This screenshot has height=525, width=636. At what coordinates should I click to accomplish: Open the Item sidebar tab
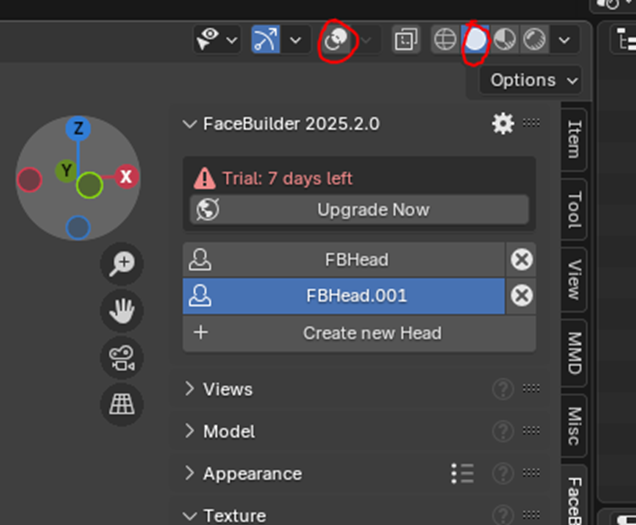coord(574,140)
